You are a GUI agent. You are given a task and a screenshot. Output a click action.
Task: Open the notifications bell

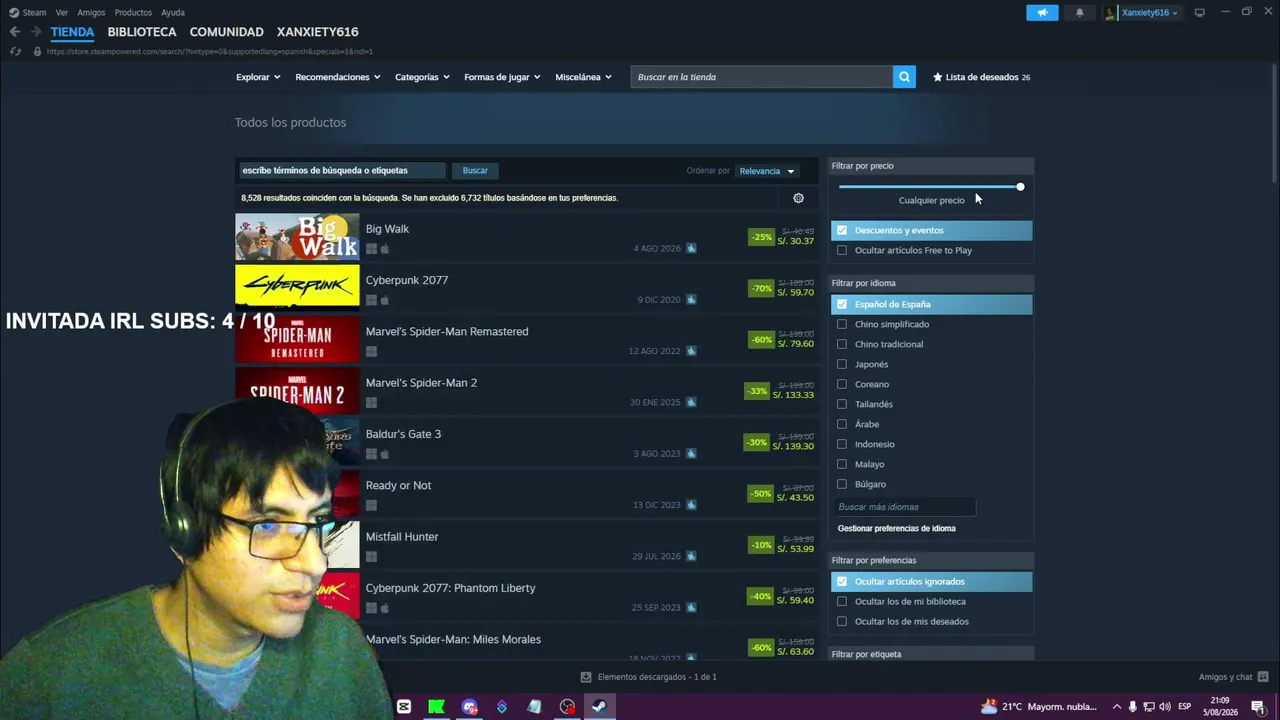pyautogui.click(x=1079, y=12)
